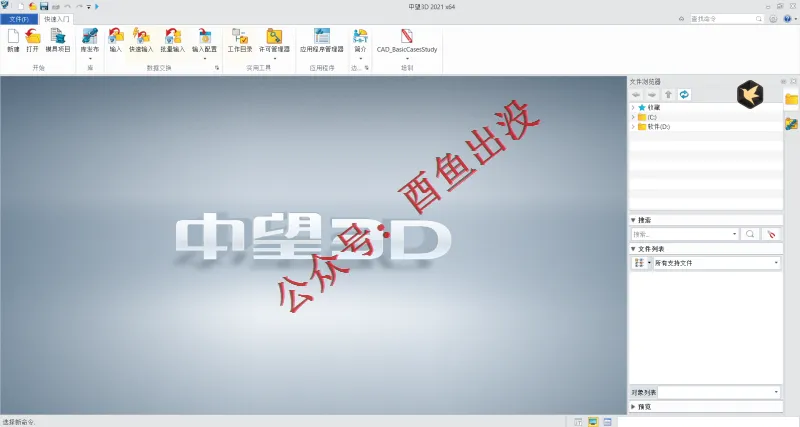800x427 pixels.
Task: Close the 文件浏览器 panel
Action: pyautogui.click(x=793, y=82)
